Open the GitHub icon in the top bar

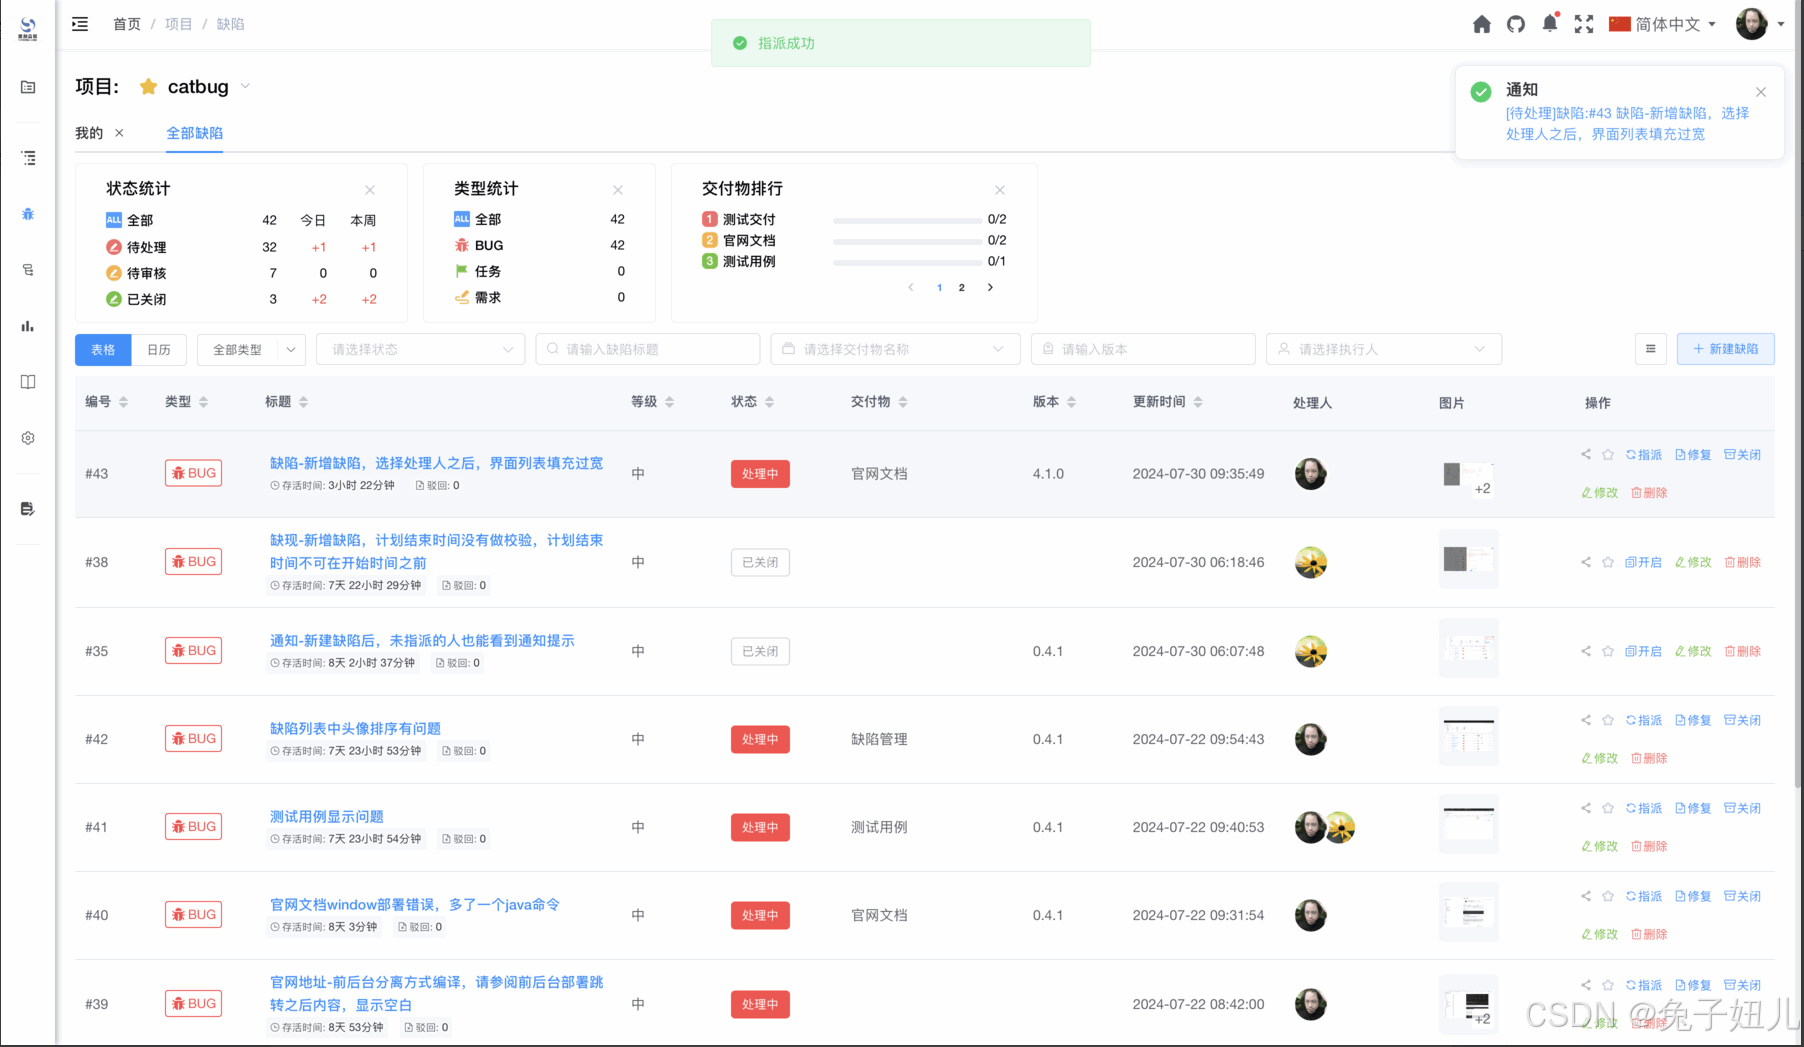pyautogui.click(x=1515, y=23)
